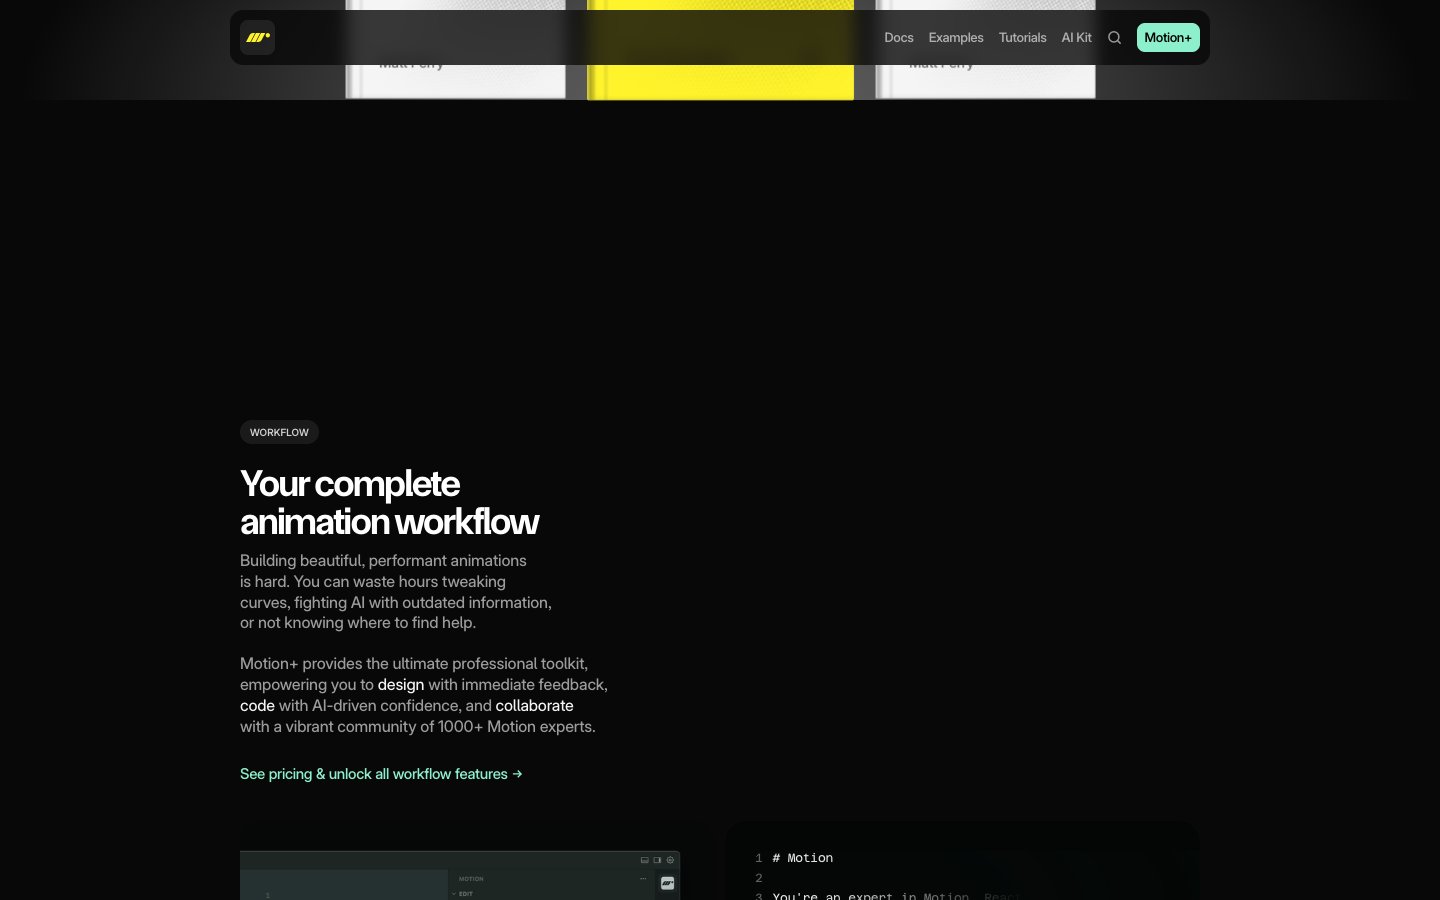1440x900 pixels.
Task: Click the bottom panel layout icon in editor
Action: tap(645, 860)
